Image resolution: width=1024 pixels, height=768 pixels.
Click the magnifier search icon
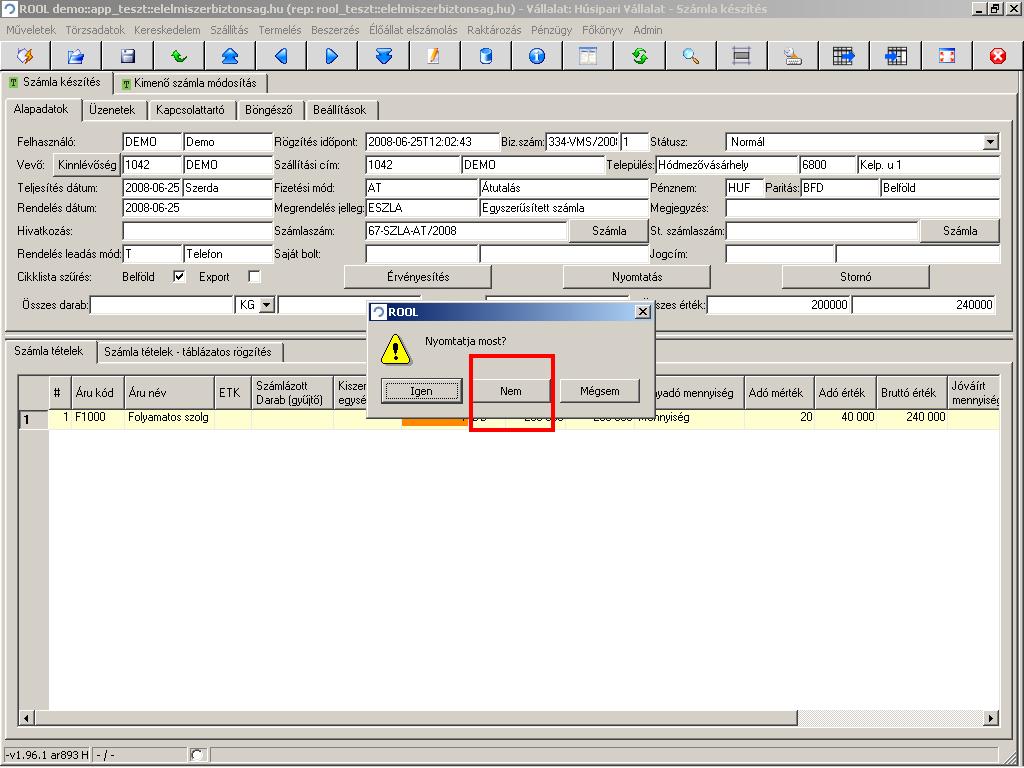690,56
